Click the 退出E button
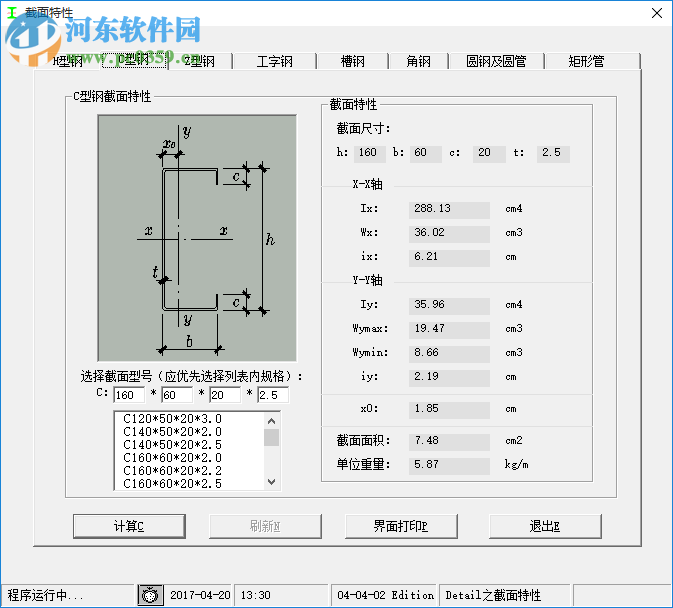673x608 pixels. coord(545,526)
